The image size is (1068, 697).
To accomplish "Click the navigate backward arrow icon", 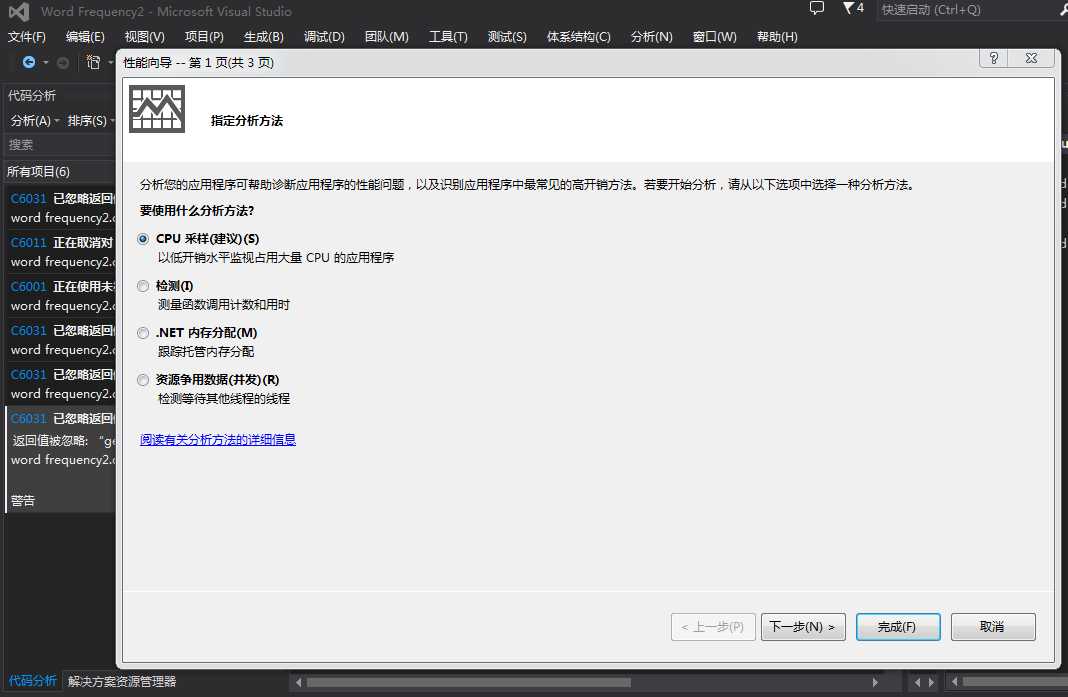I will (x=29, y=63).
